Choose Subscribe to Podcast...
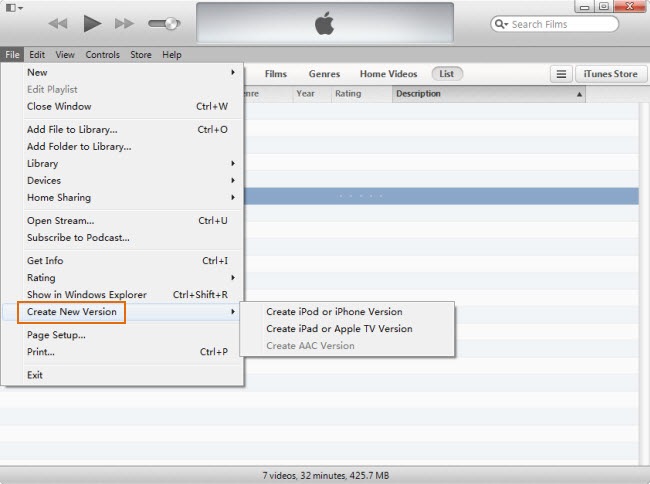Image resolution: width=650 pixels, height=484 pixels. [x=131, y=237]
